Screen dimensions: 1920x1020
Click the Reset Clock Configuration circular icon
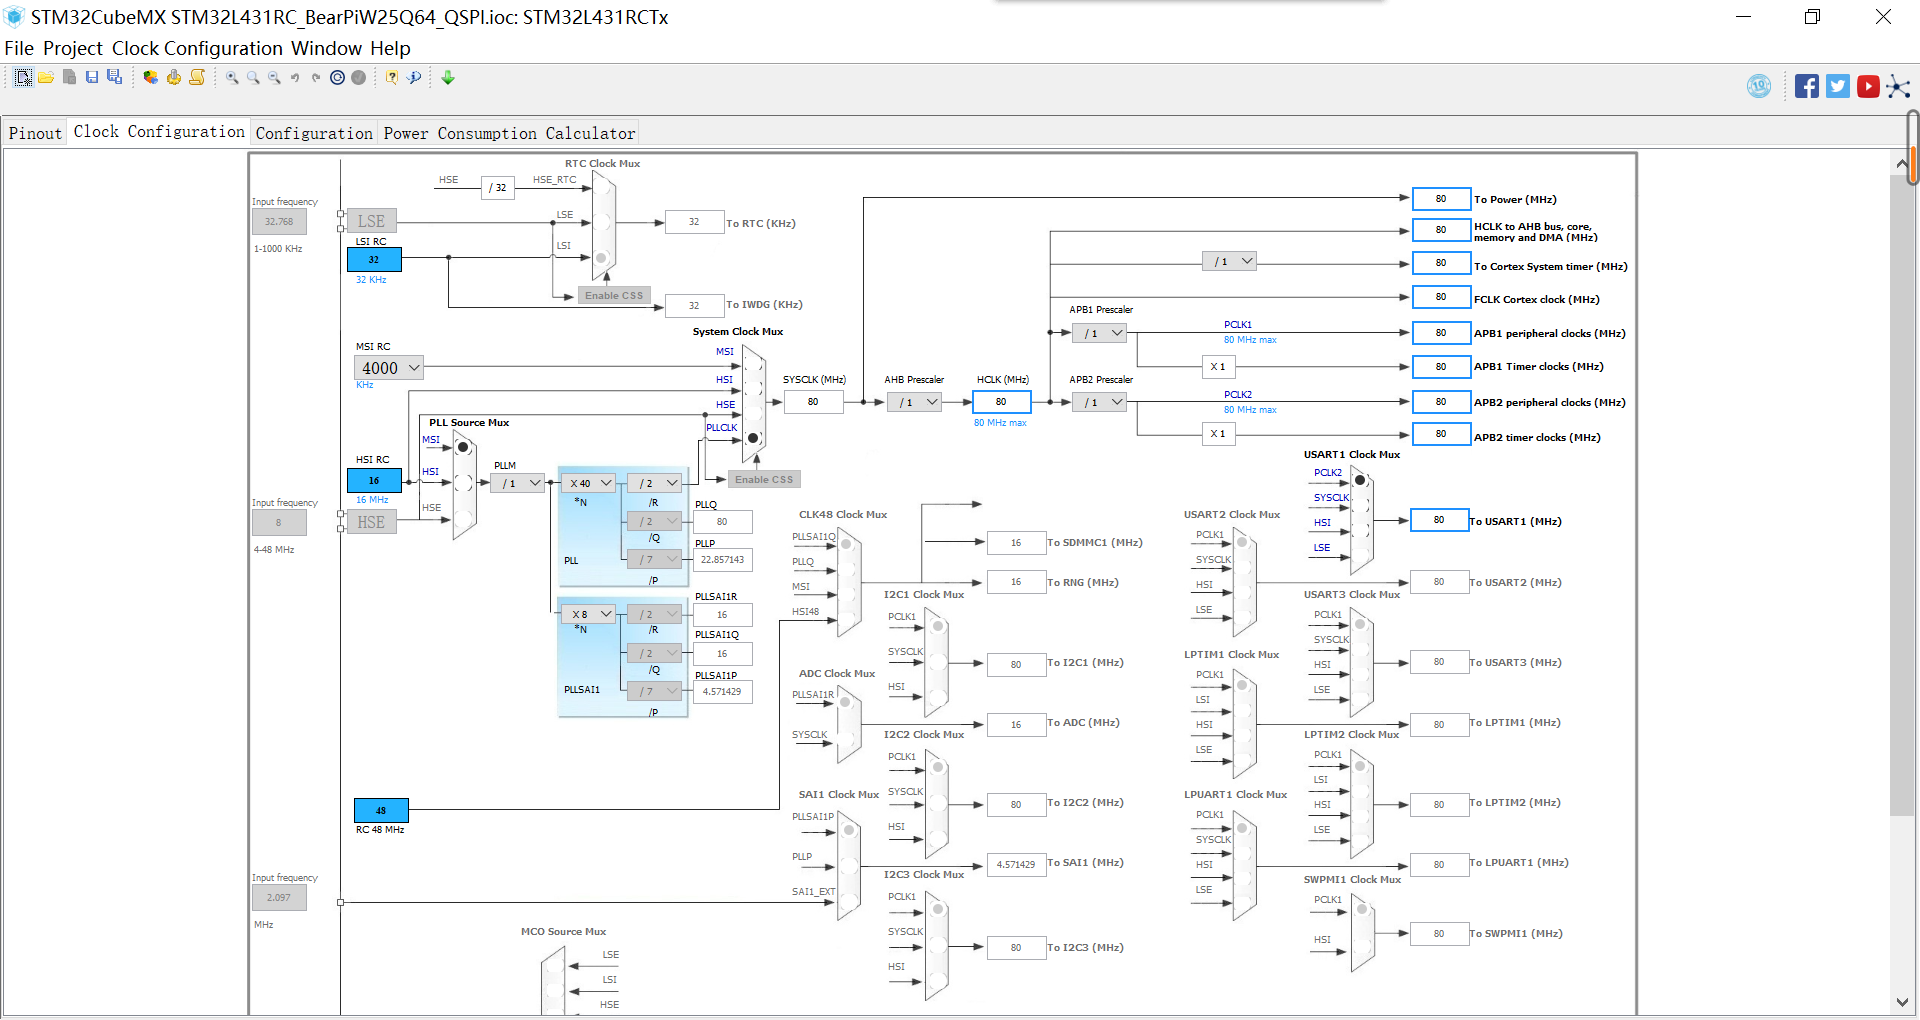click(x=338, y=77)
